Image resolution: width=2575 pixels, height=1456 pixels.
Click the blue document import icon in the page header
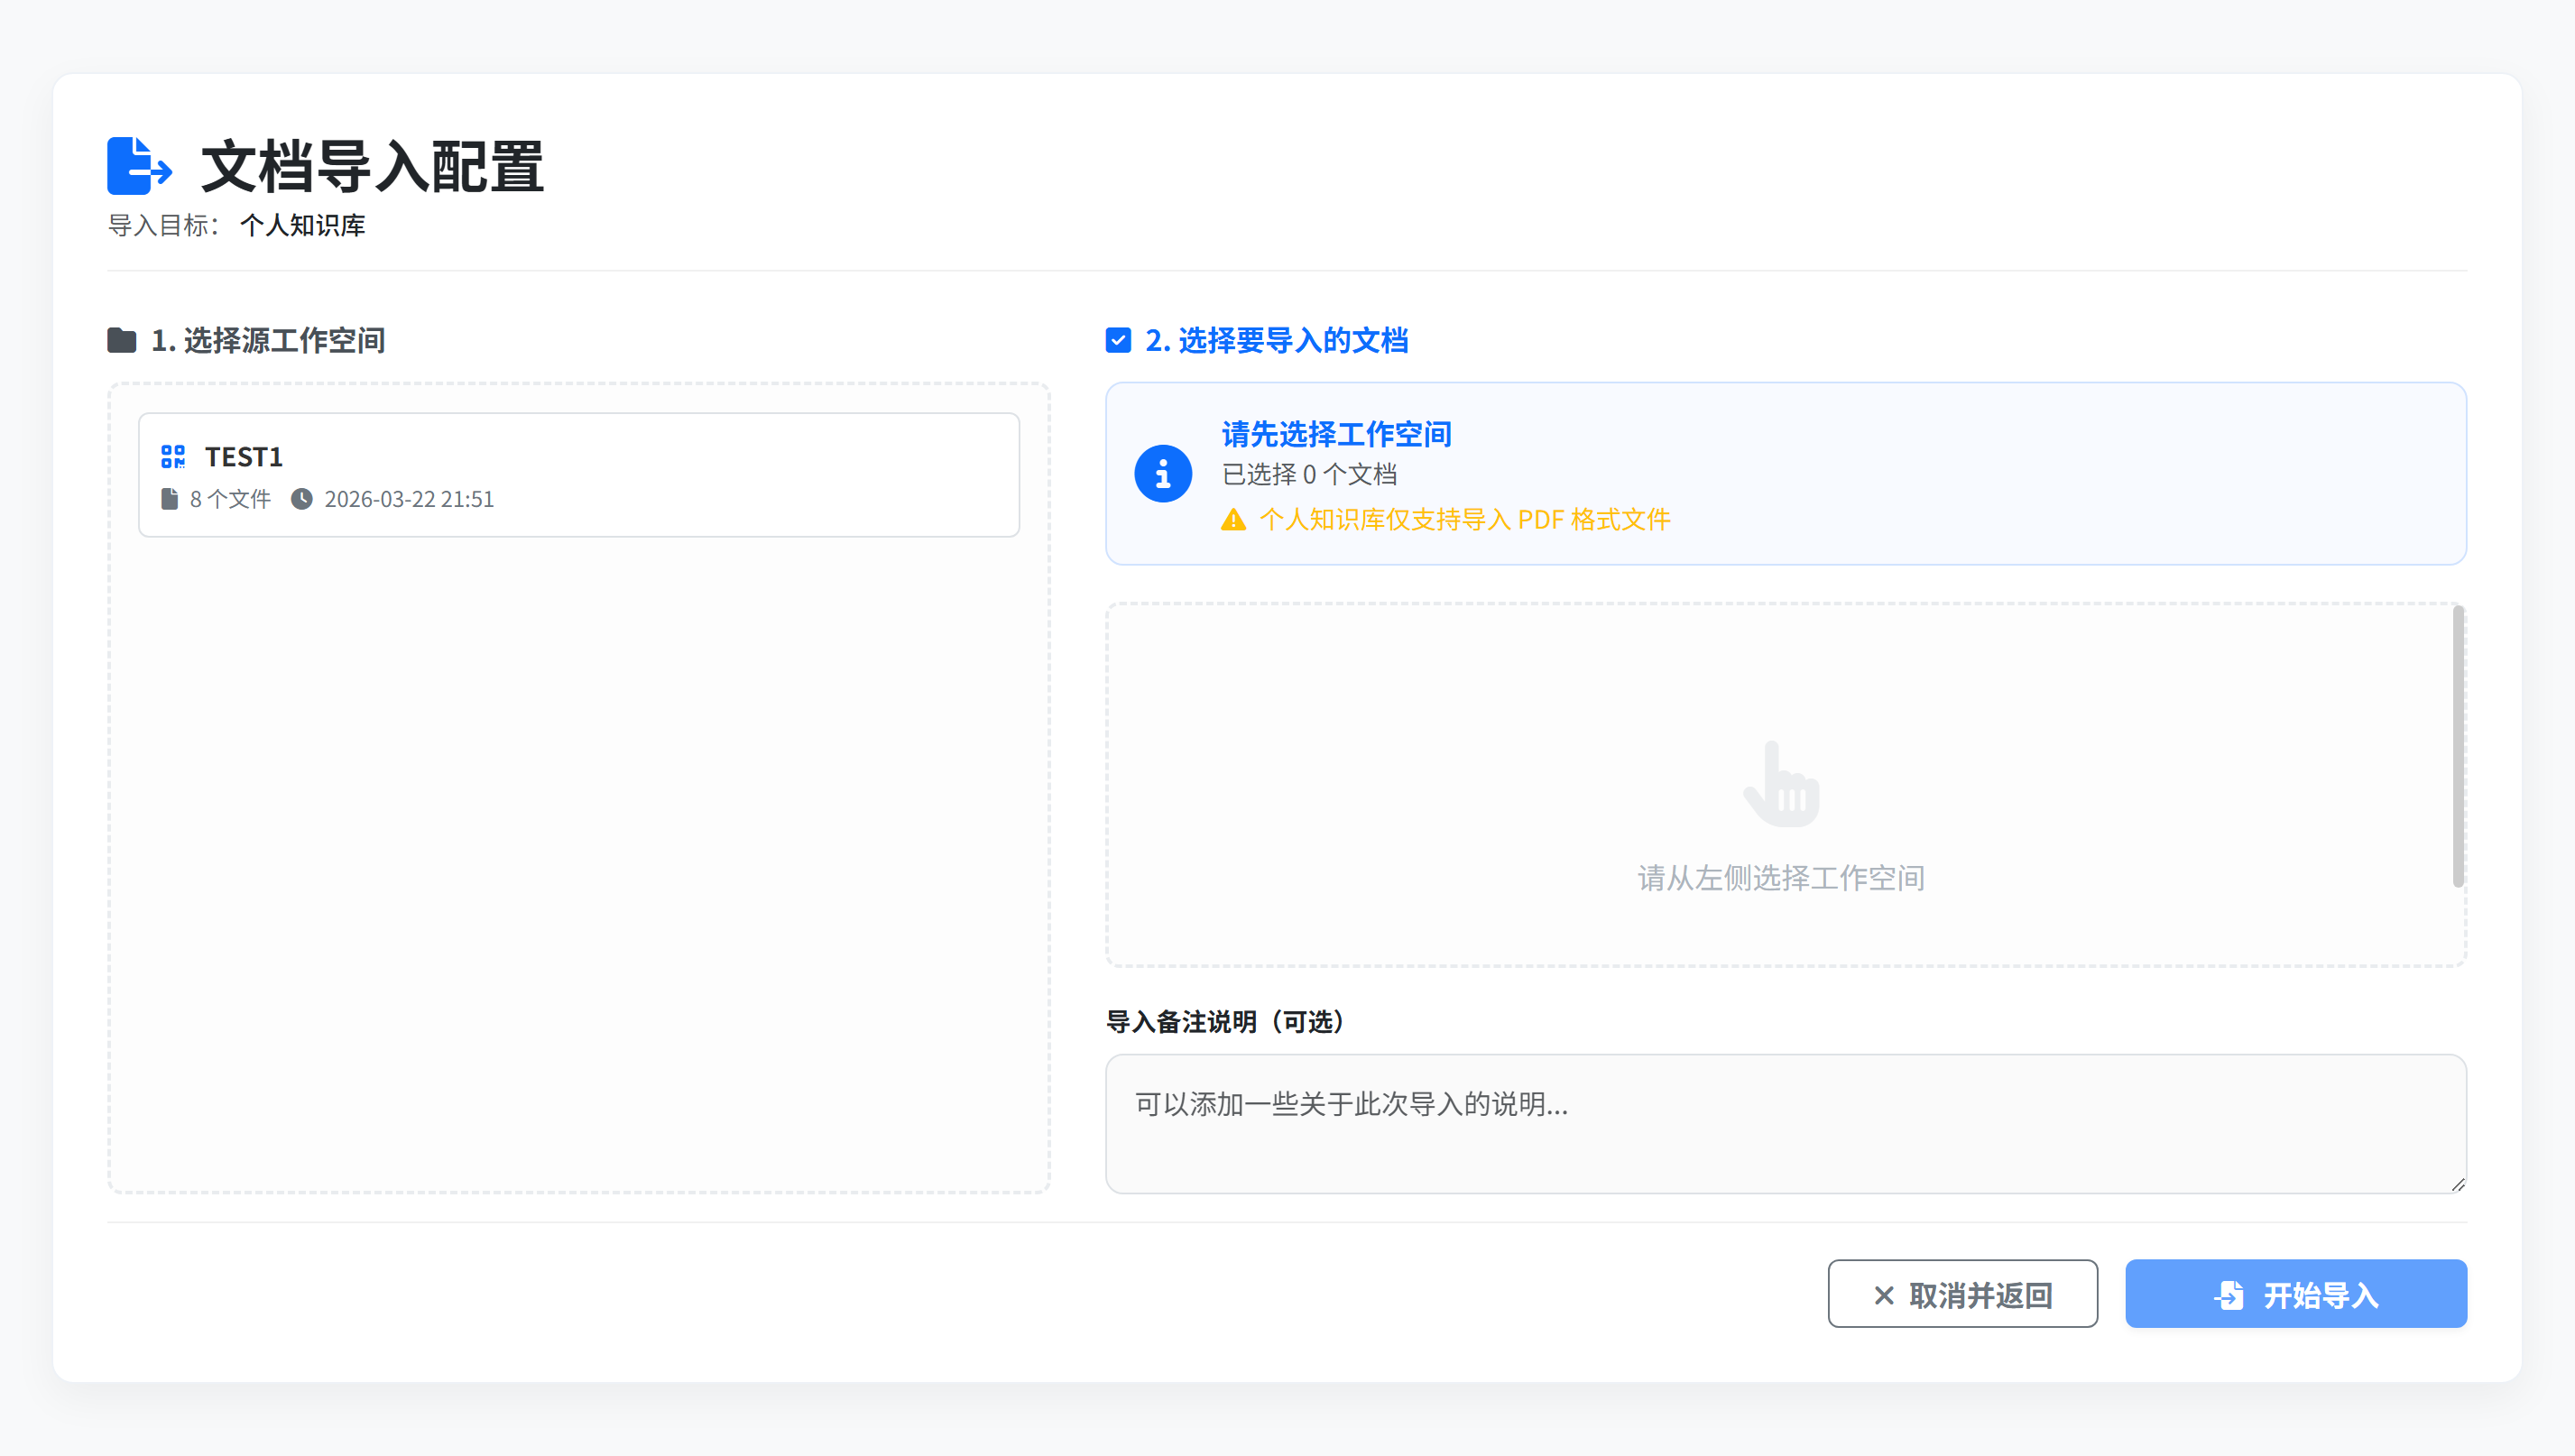pos(139,166)
